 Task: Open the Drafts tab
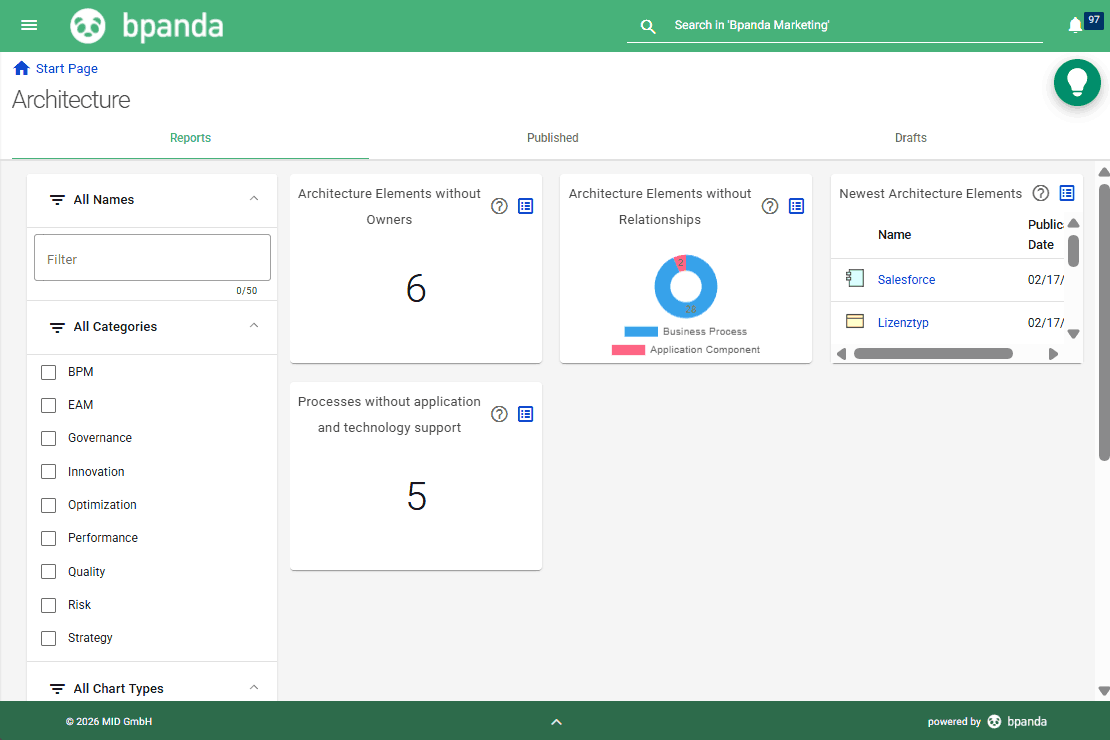click(910, 137)
